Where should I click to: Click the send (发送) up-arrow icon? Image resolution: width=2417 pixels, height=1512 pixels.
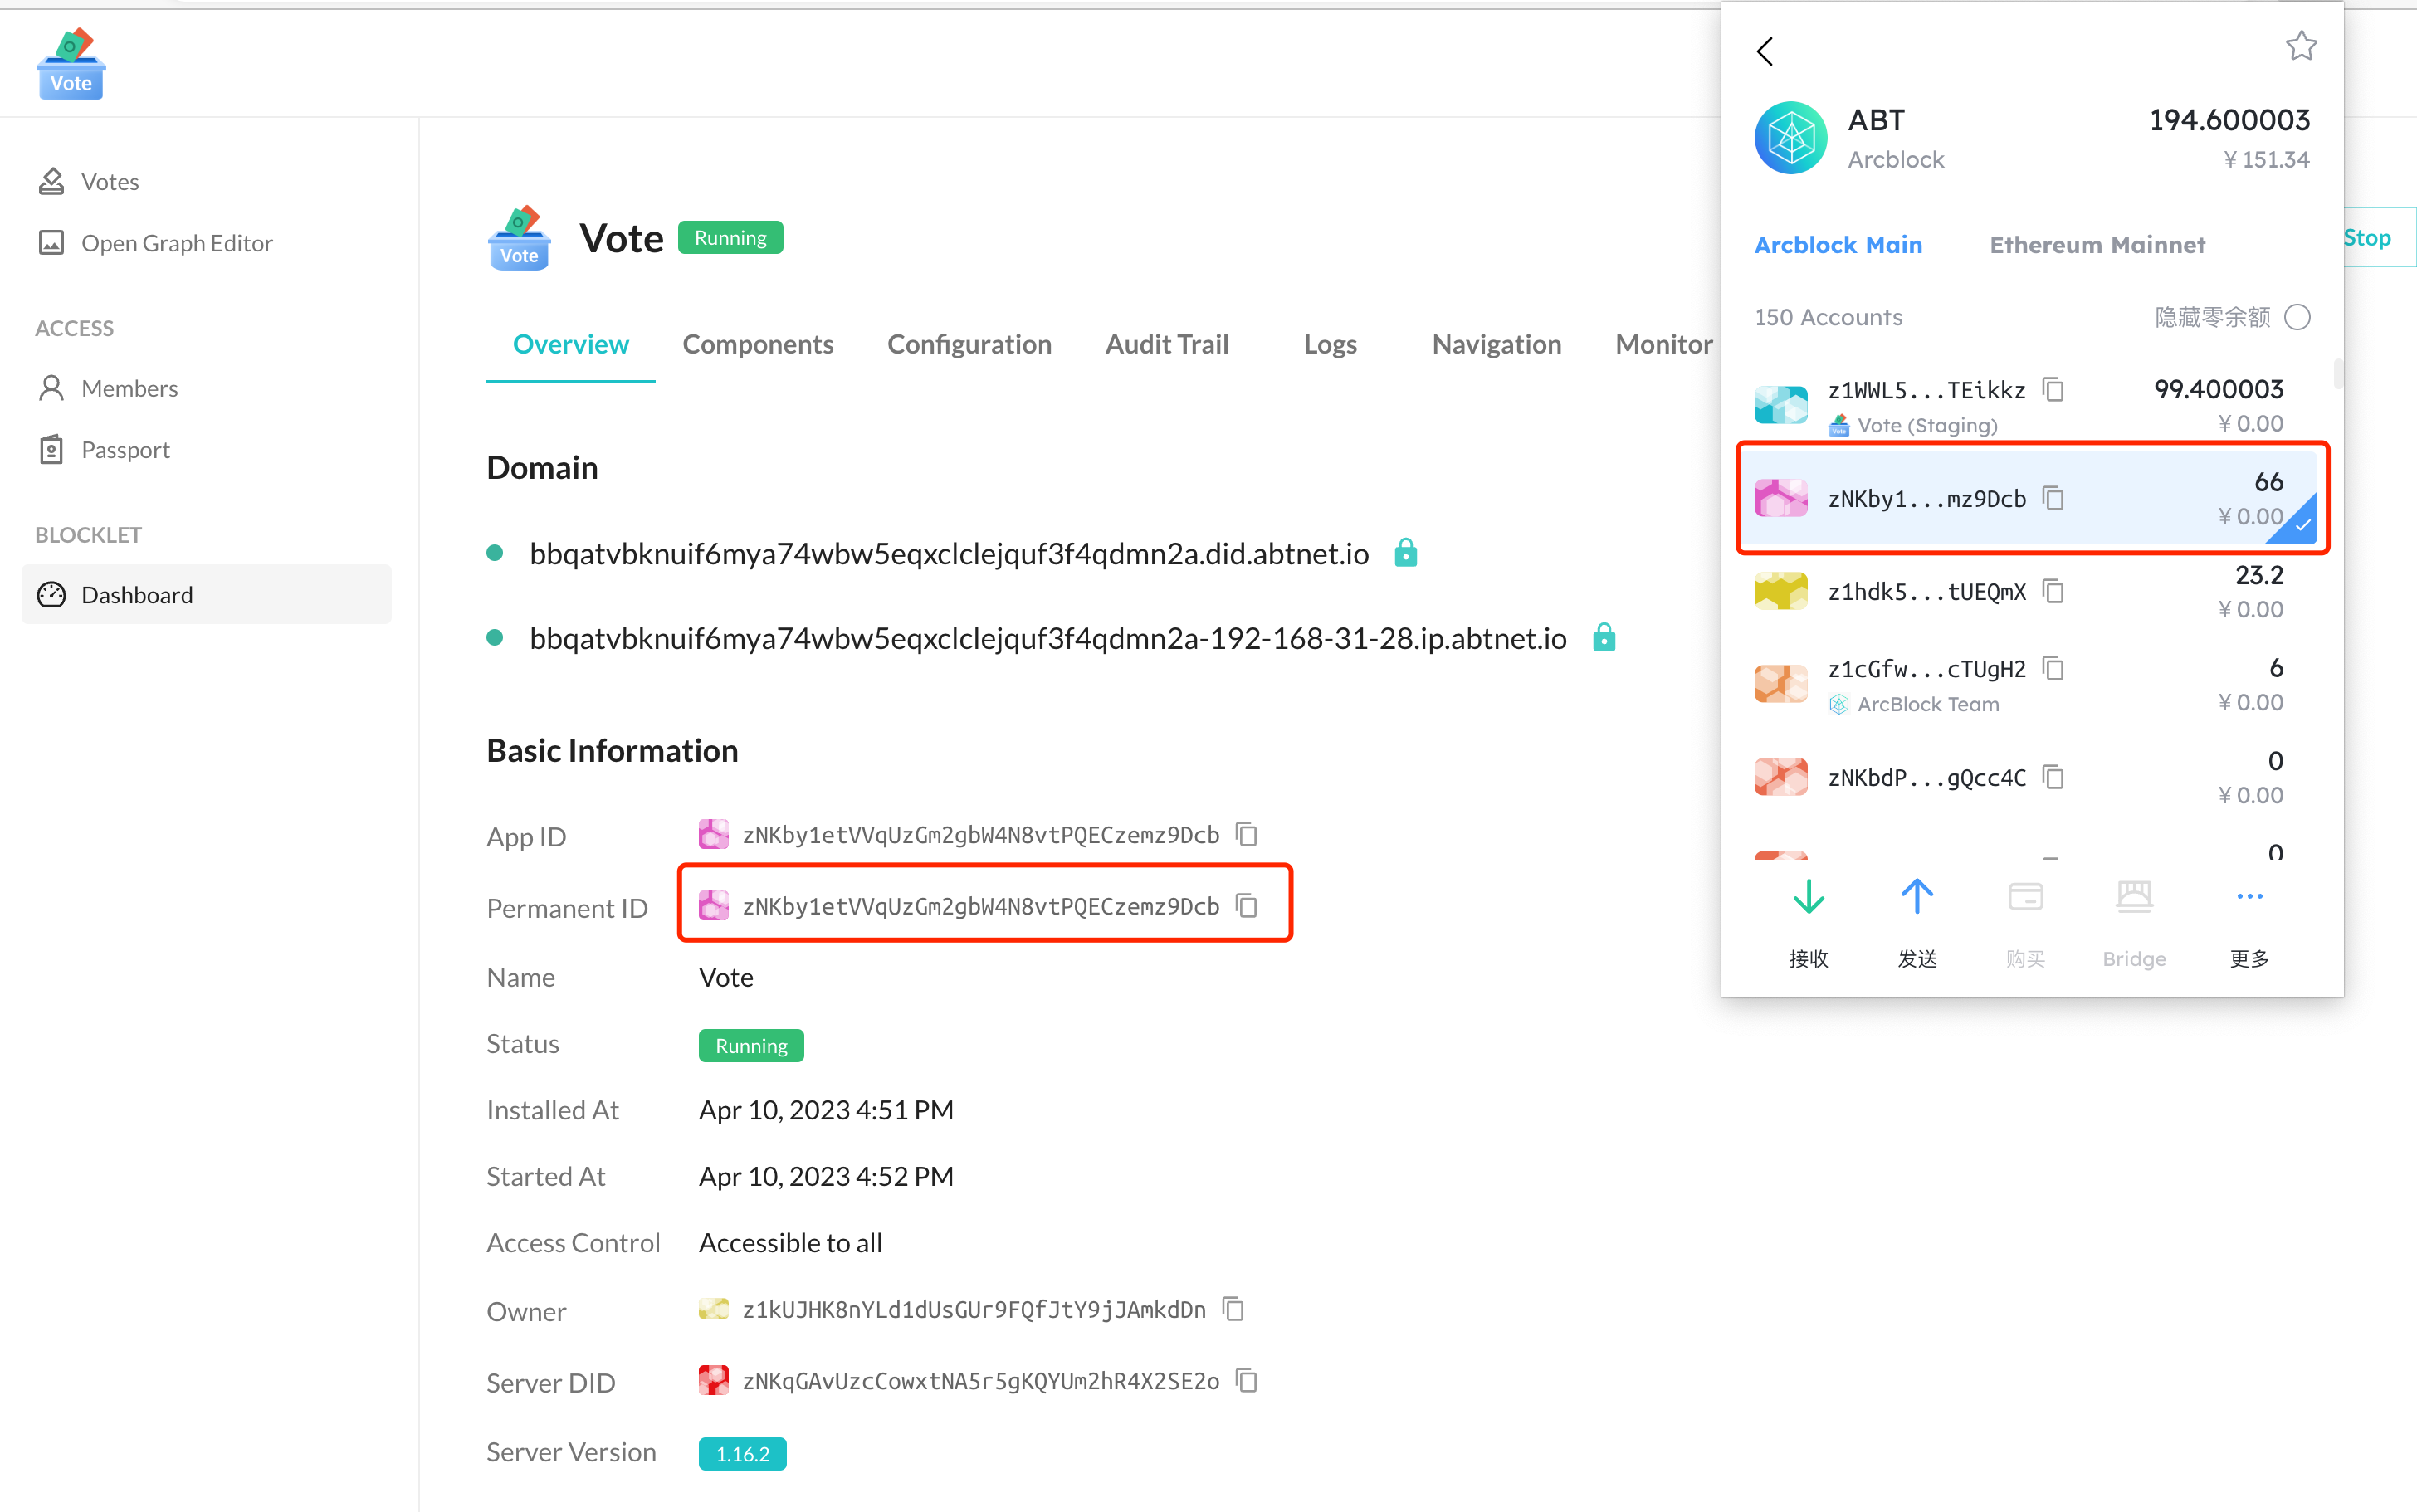(x=1916, y=897)
